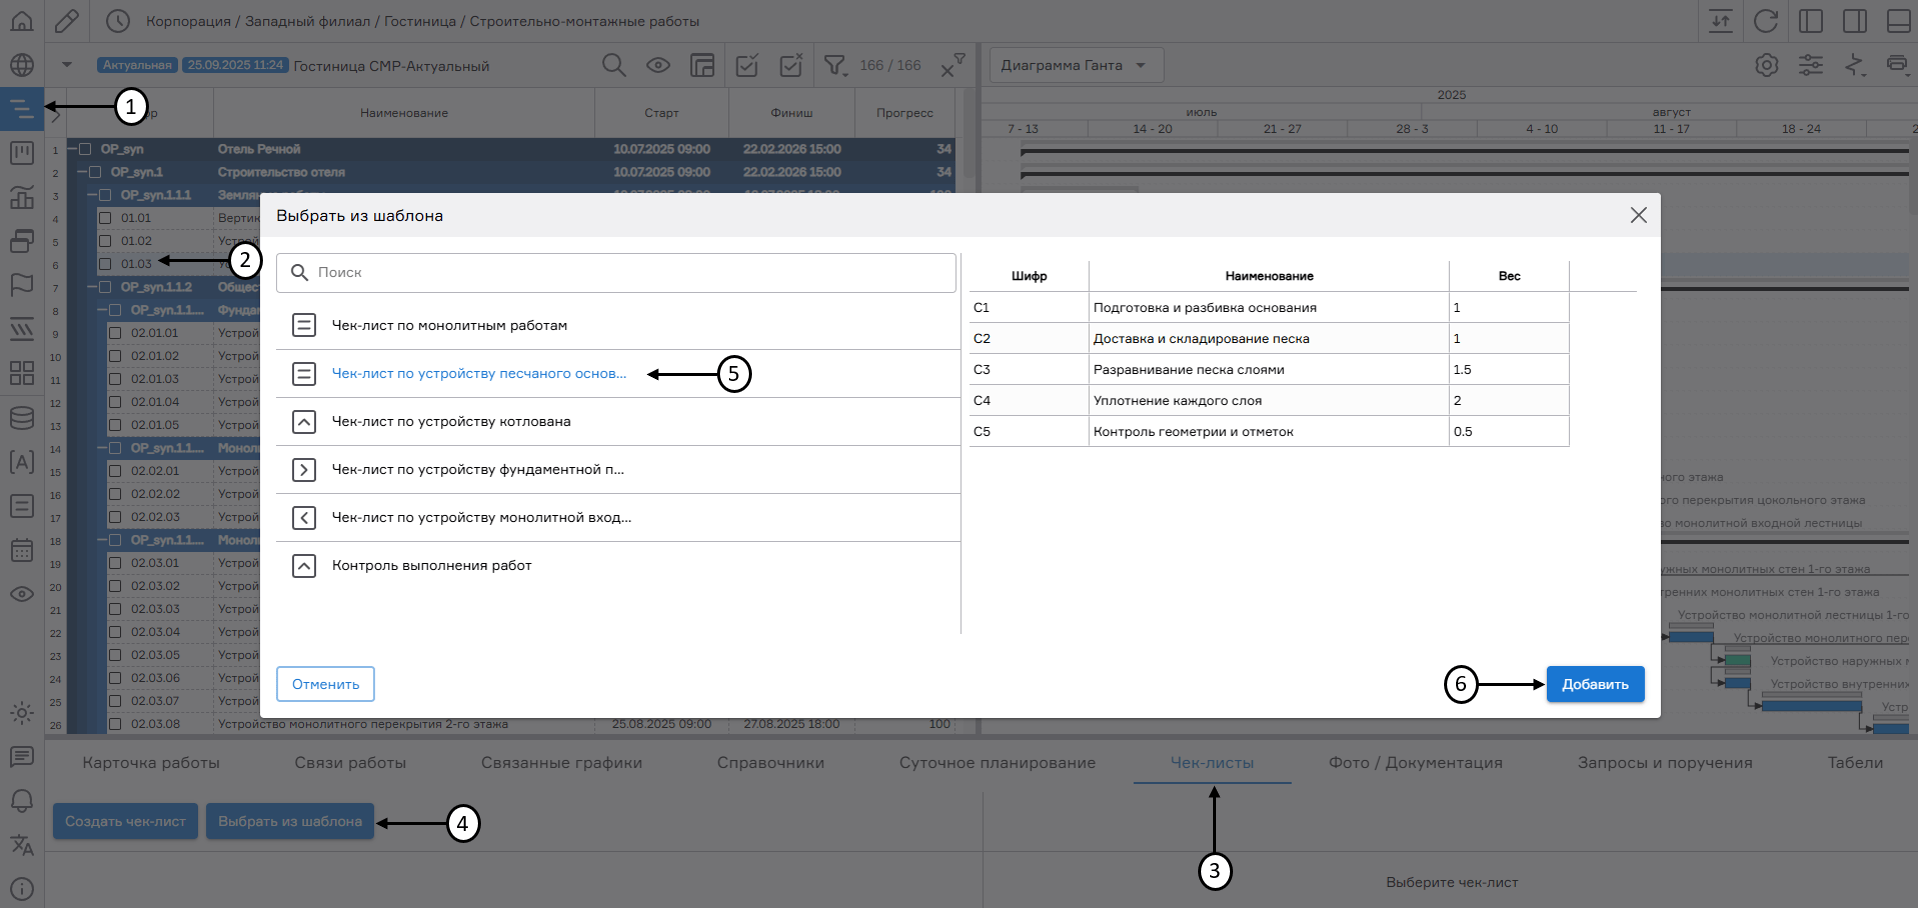Open the Диаграмма Ганта dropdown
Image resolution: width=1918 pixels, height=908 pixels.
coord(1076,66)
